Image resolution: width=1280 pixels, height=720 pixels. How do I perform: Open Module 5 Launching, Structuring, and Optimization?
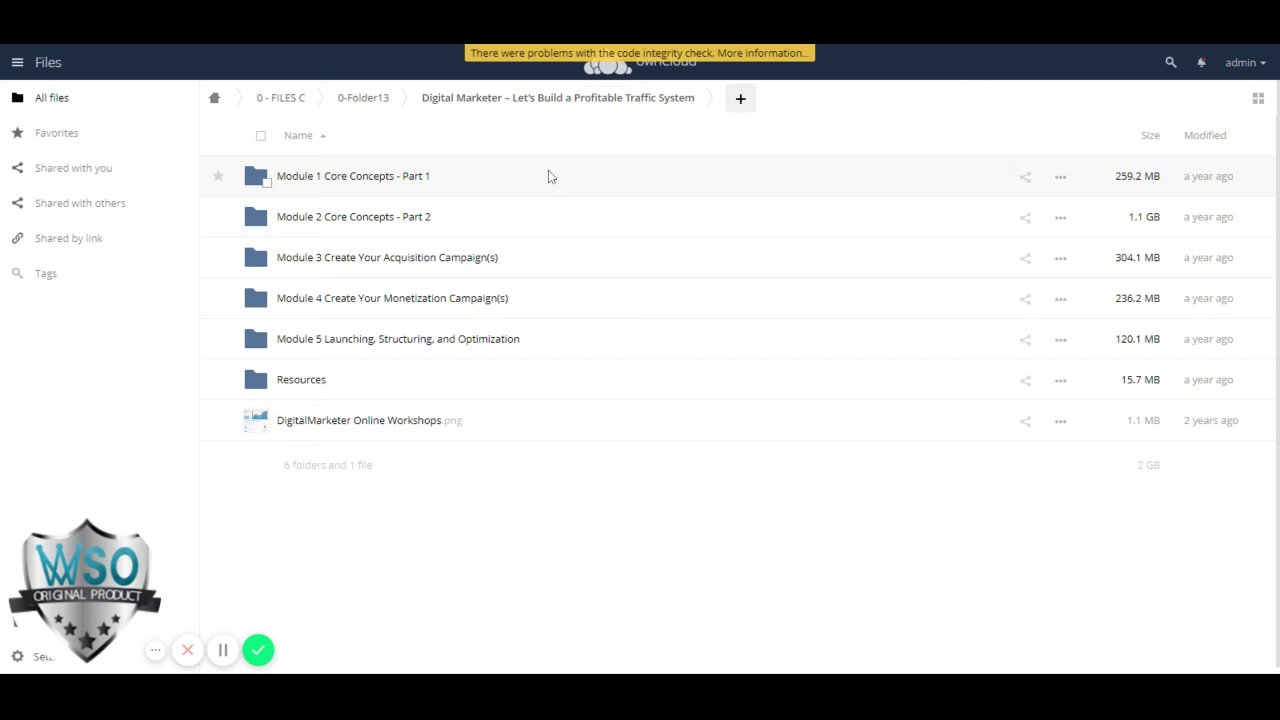pyautogui.click(x=398, y=339)
